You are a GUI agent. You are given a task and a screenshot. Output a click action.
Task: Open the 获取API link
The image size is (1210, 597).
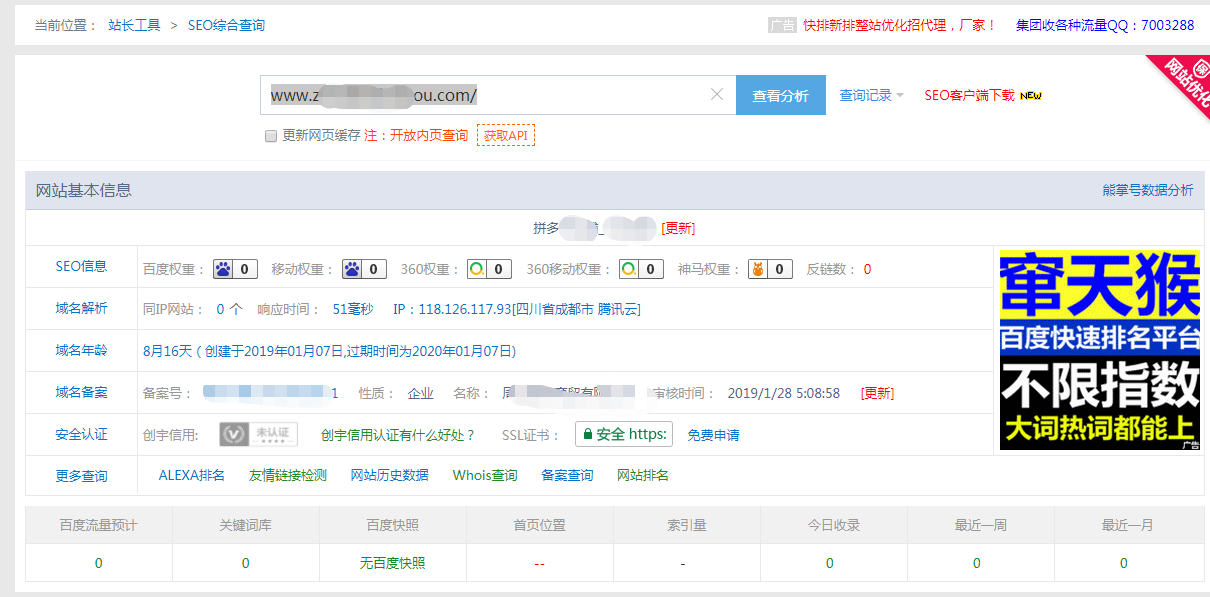click(506, 135)
